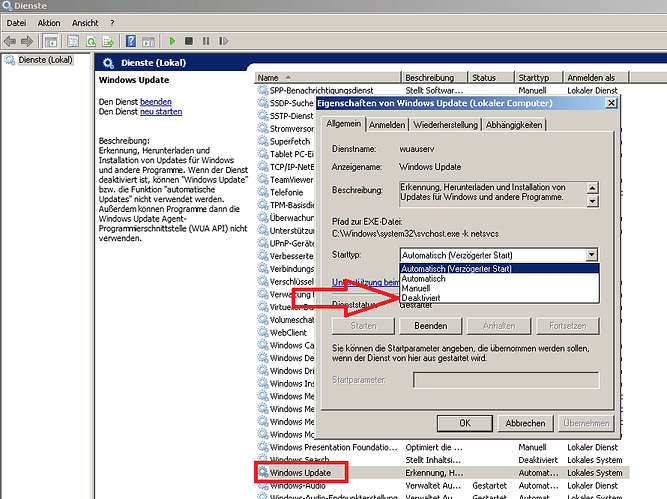Select the Windows-Audio service row
The width and height of the screenshot is (667, 499).
pos(442,485)
